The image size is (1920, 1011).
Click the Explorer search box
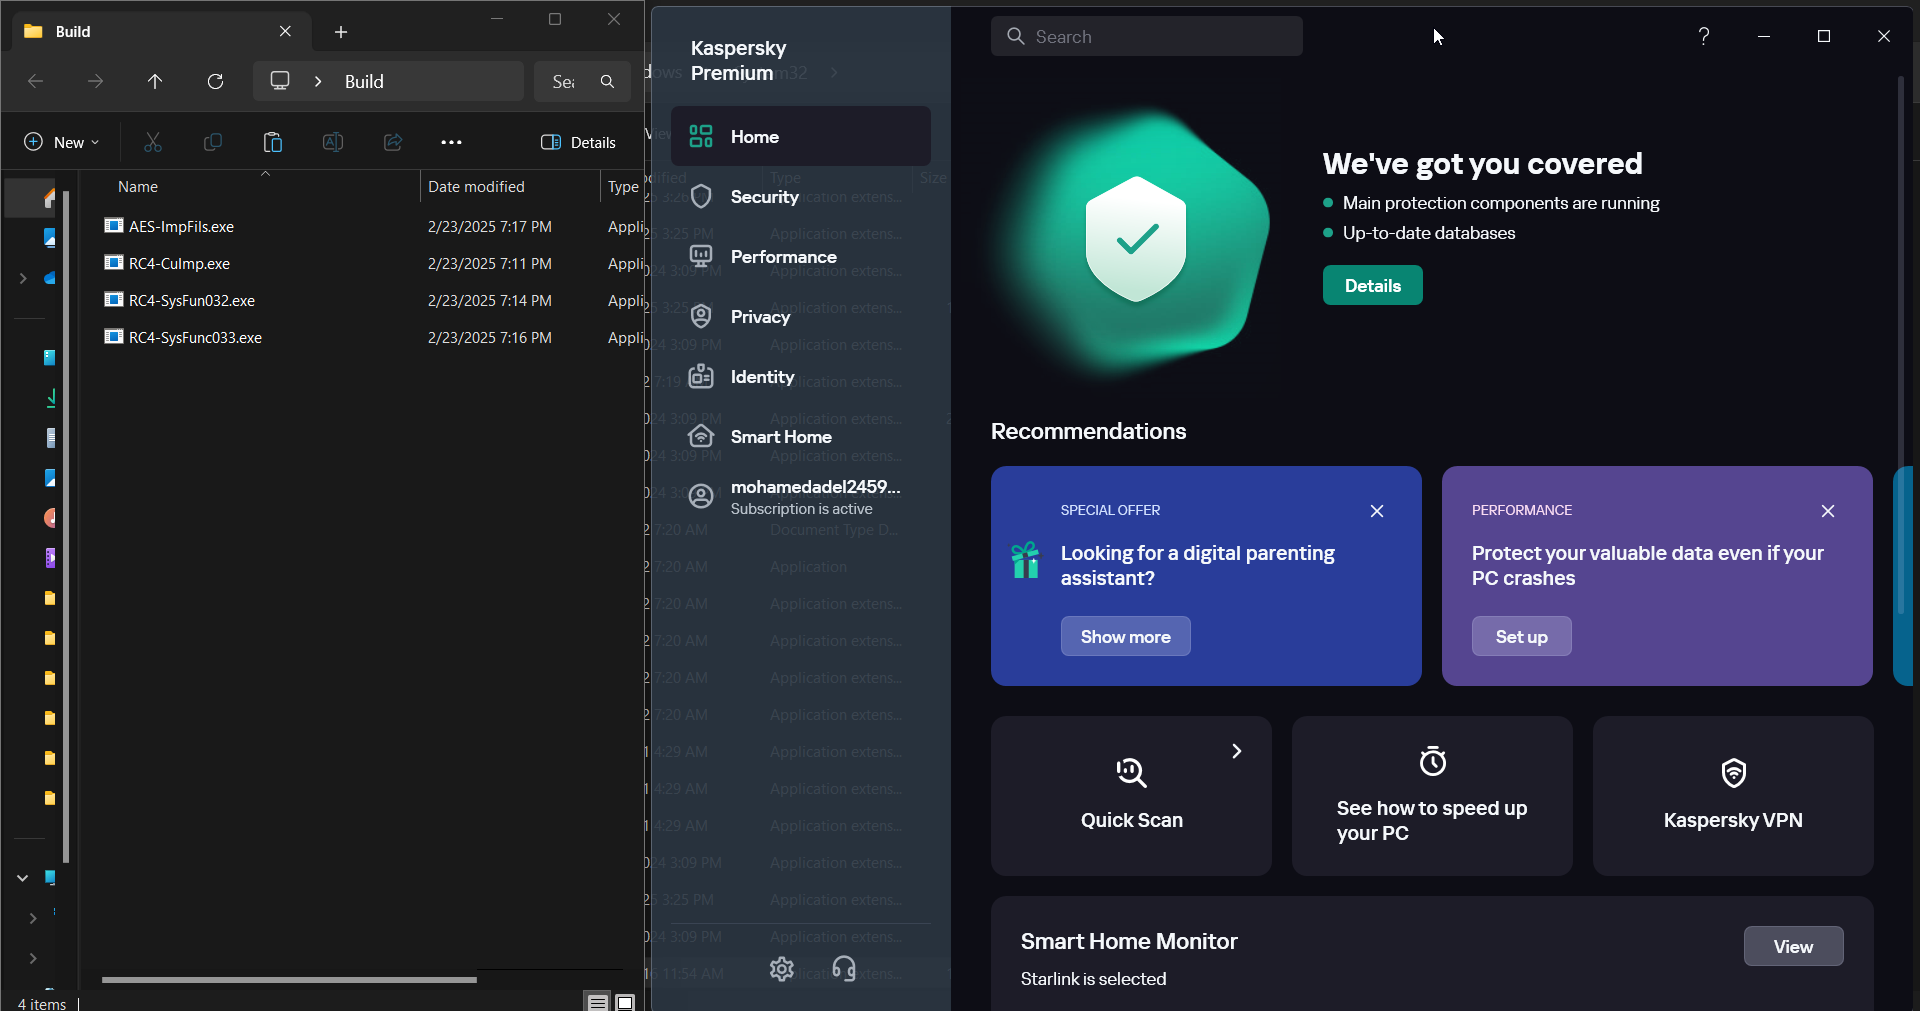582,81
